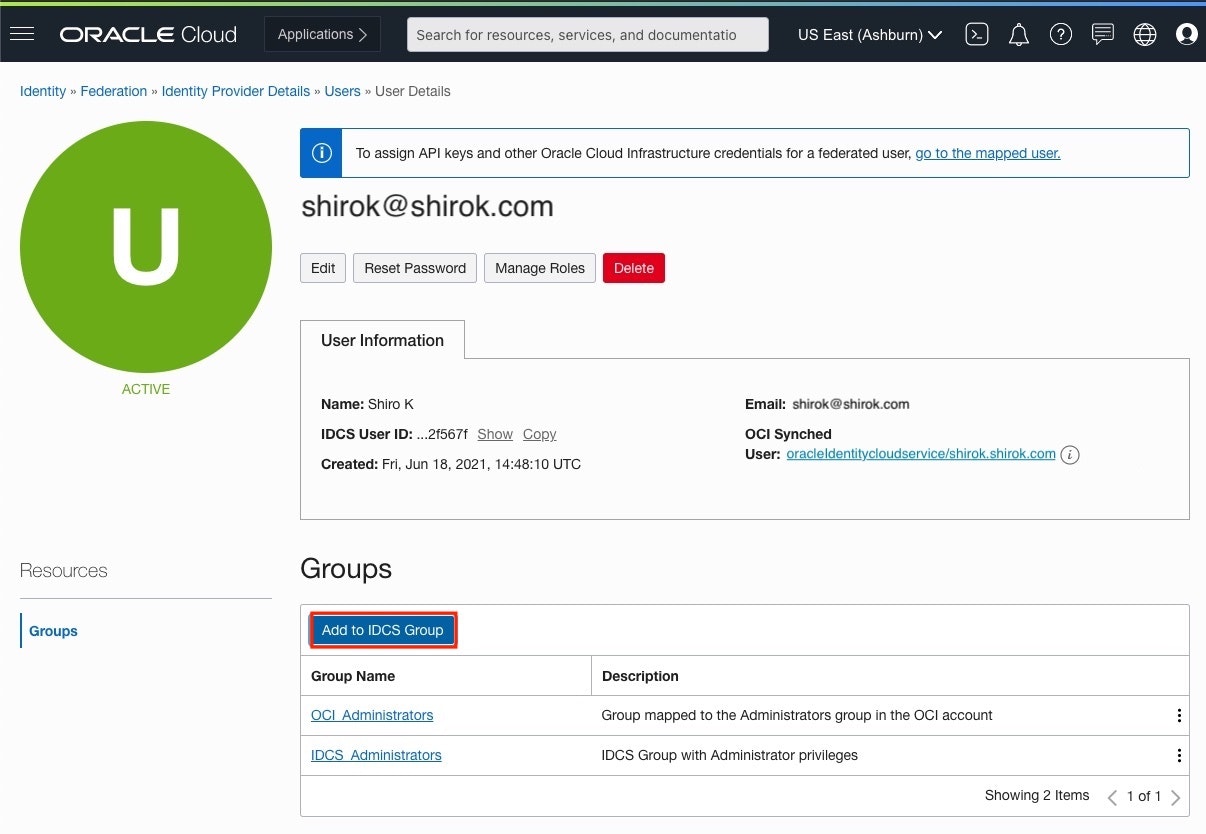Click Show next to IDCS User ID
1206x834 pixels.
tap(495, 434)
